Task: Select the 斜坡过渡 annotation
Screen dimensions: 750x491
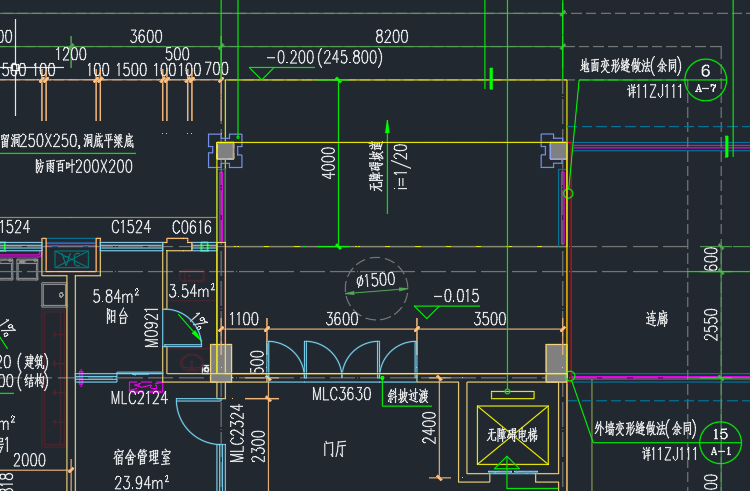Action: tap(408, 396)
